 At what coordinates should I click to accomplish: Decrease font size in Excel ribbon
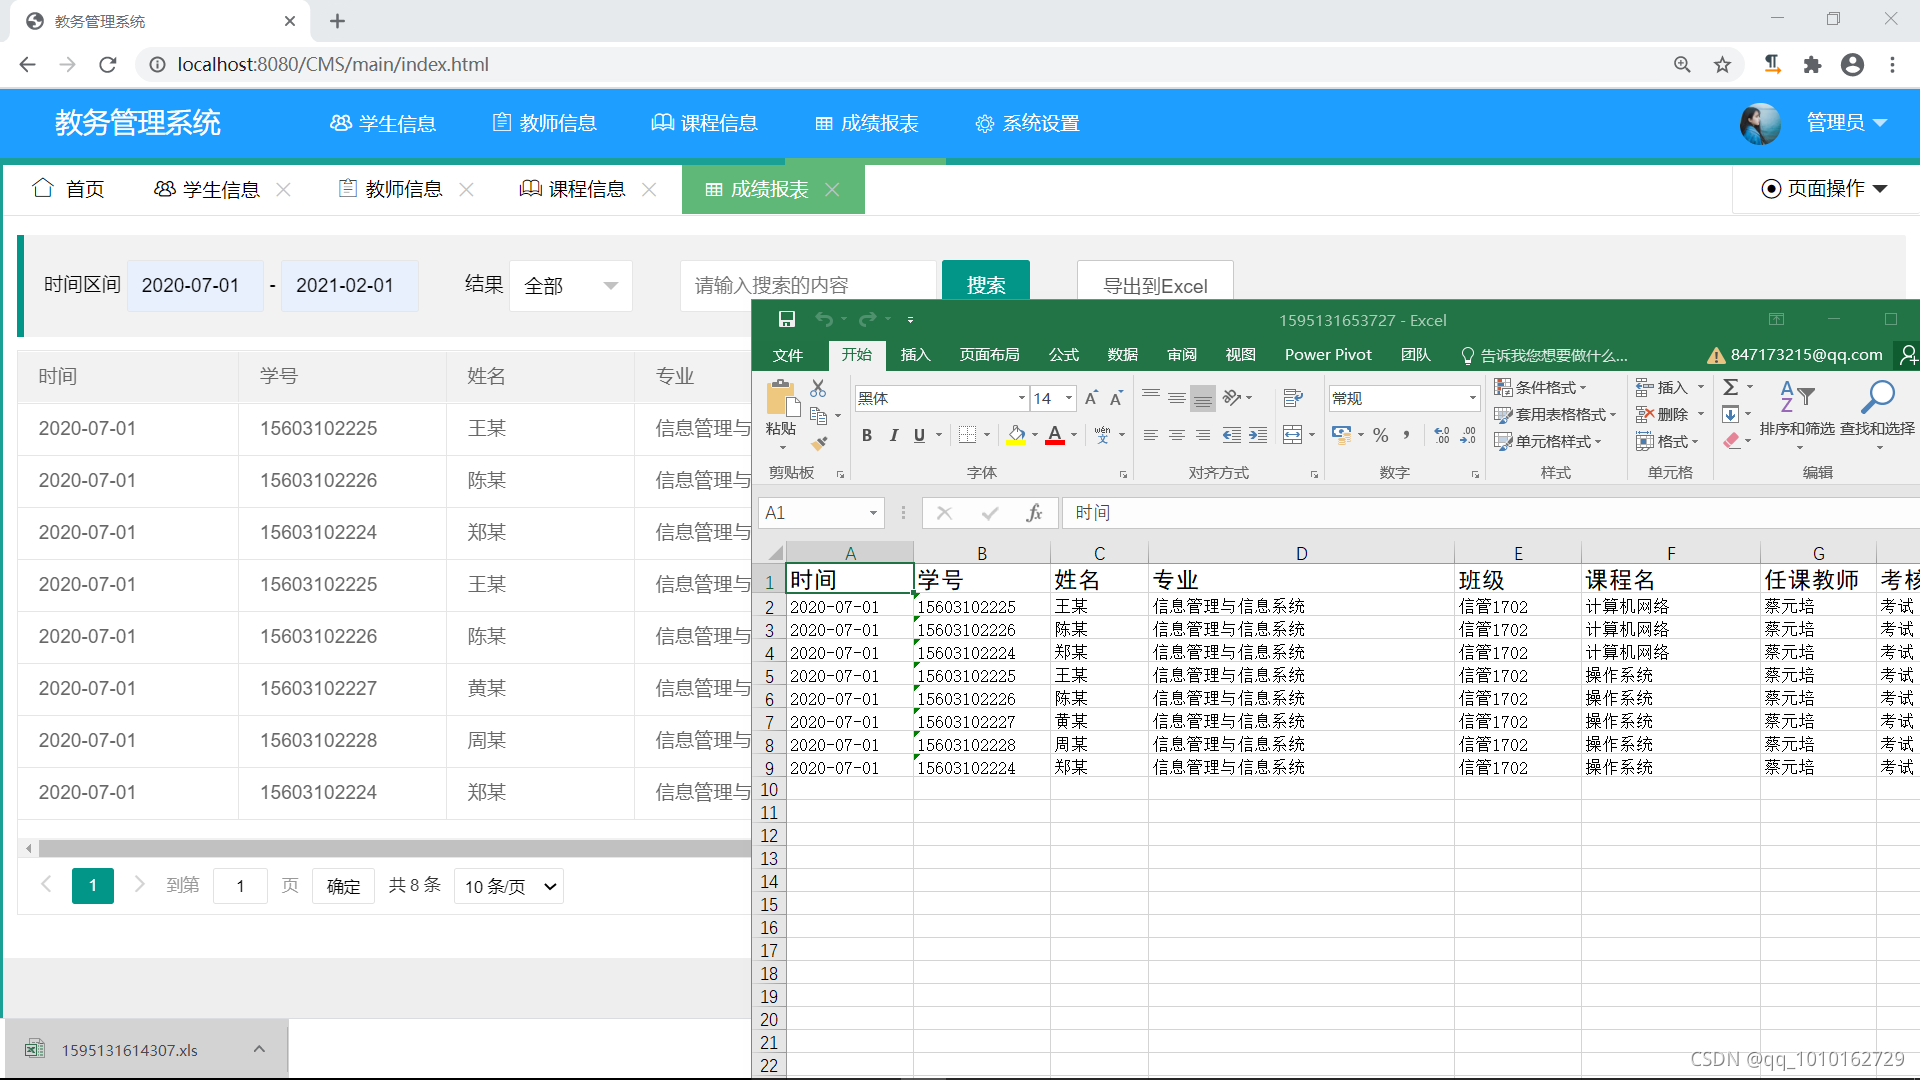(x=1116, y=398)
